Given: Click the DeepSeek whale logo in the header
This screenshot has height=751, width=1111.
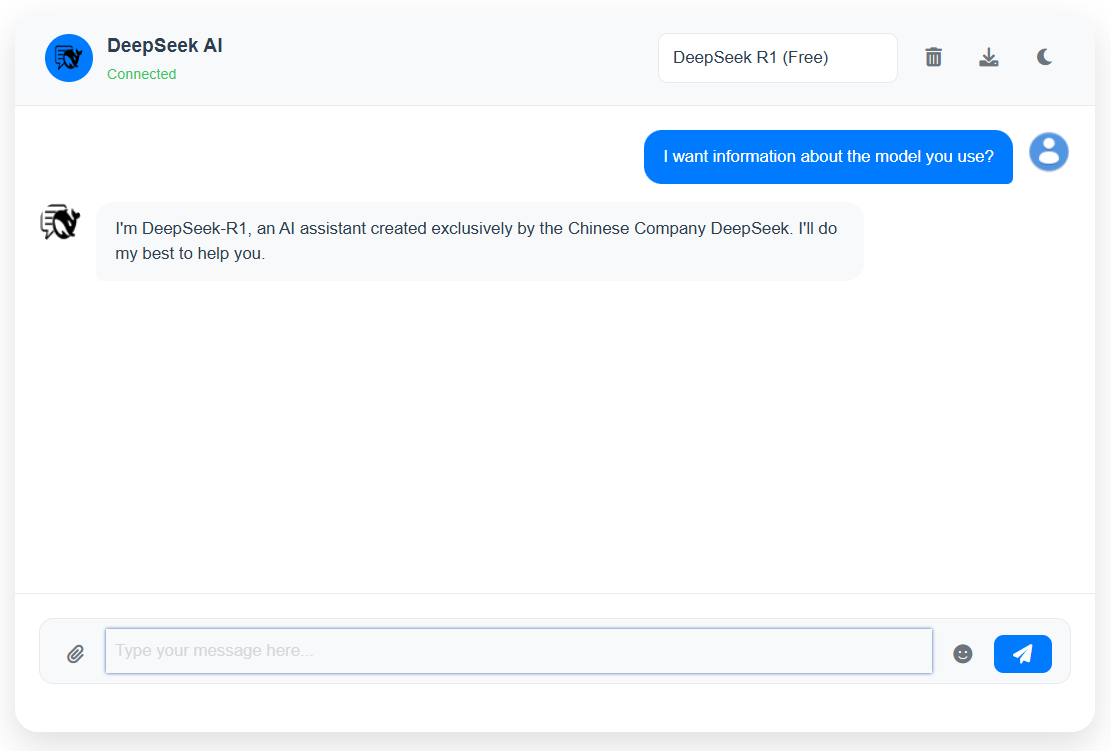Looking at the screenshot, I should pos(69,58).
